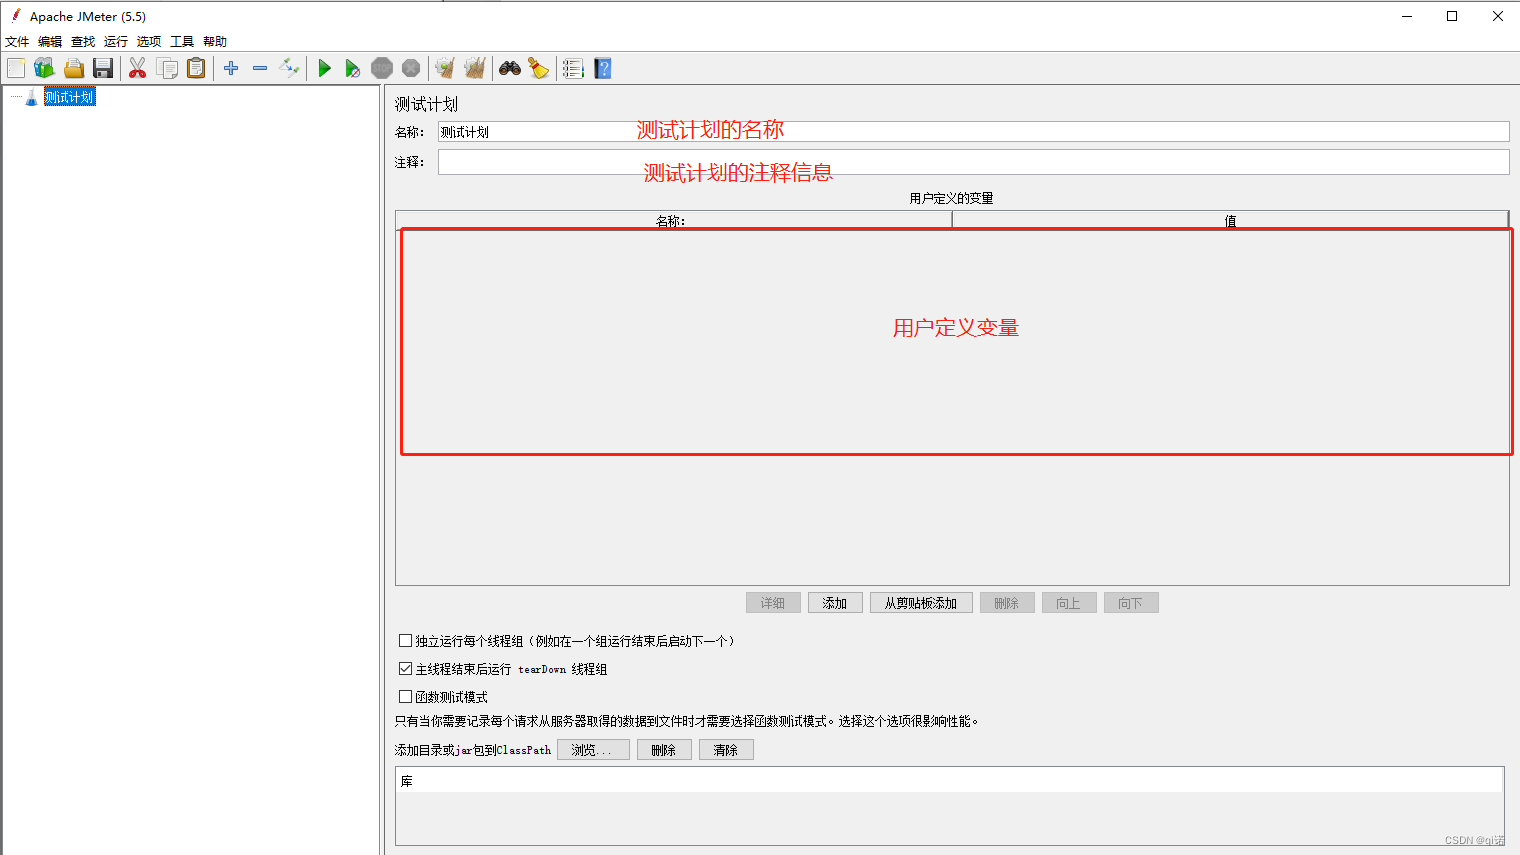Open the 工具 menu
This screenshot has height=855, width=1520.
[x=182, y=42]
